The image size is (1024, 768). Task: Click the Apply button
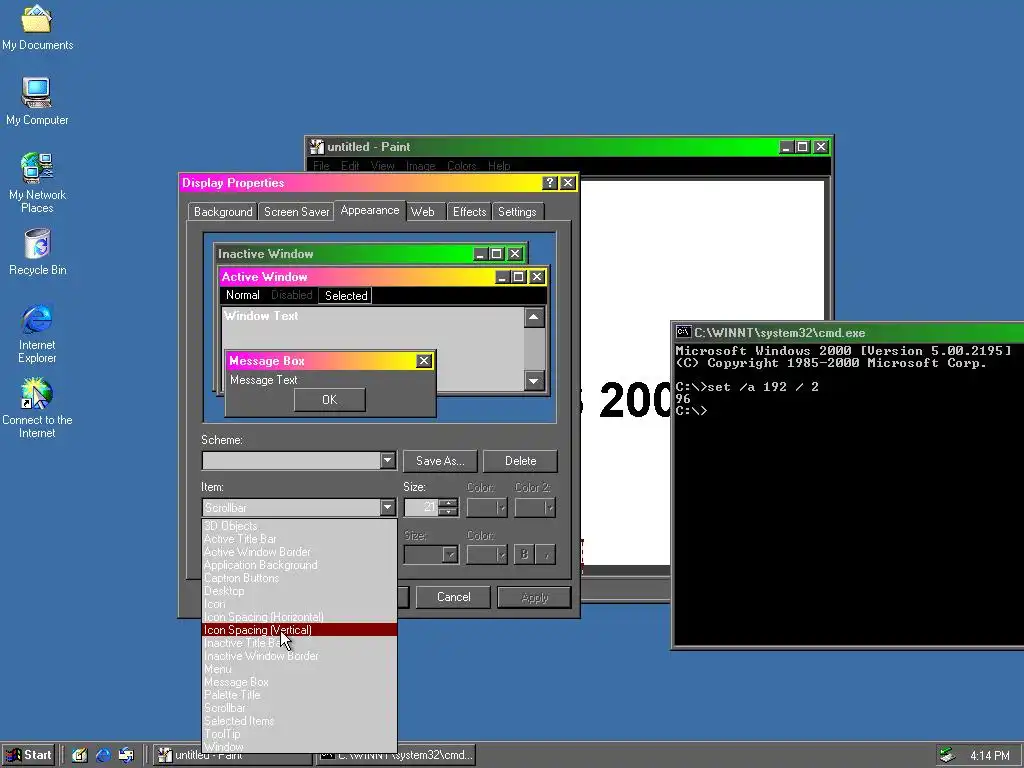[534, 597]
